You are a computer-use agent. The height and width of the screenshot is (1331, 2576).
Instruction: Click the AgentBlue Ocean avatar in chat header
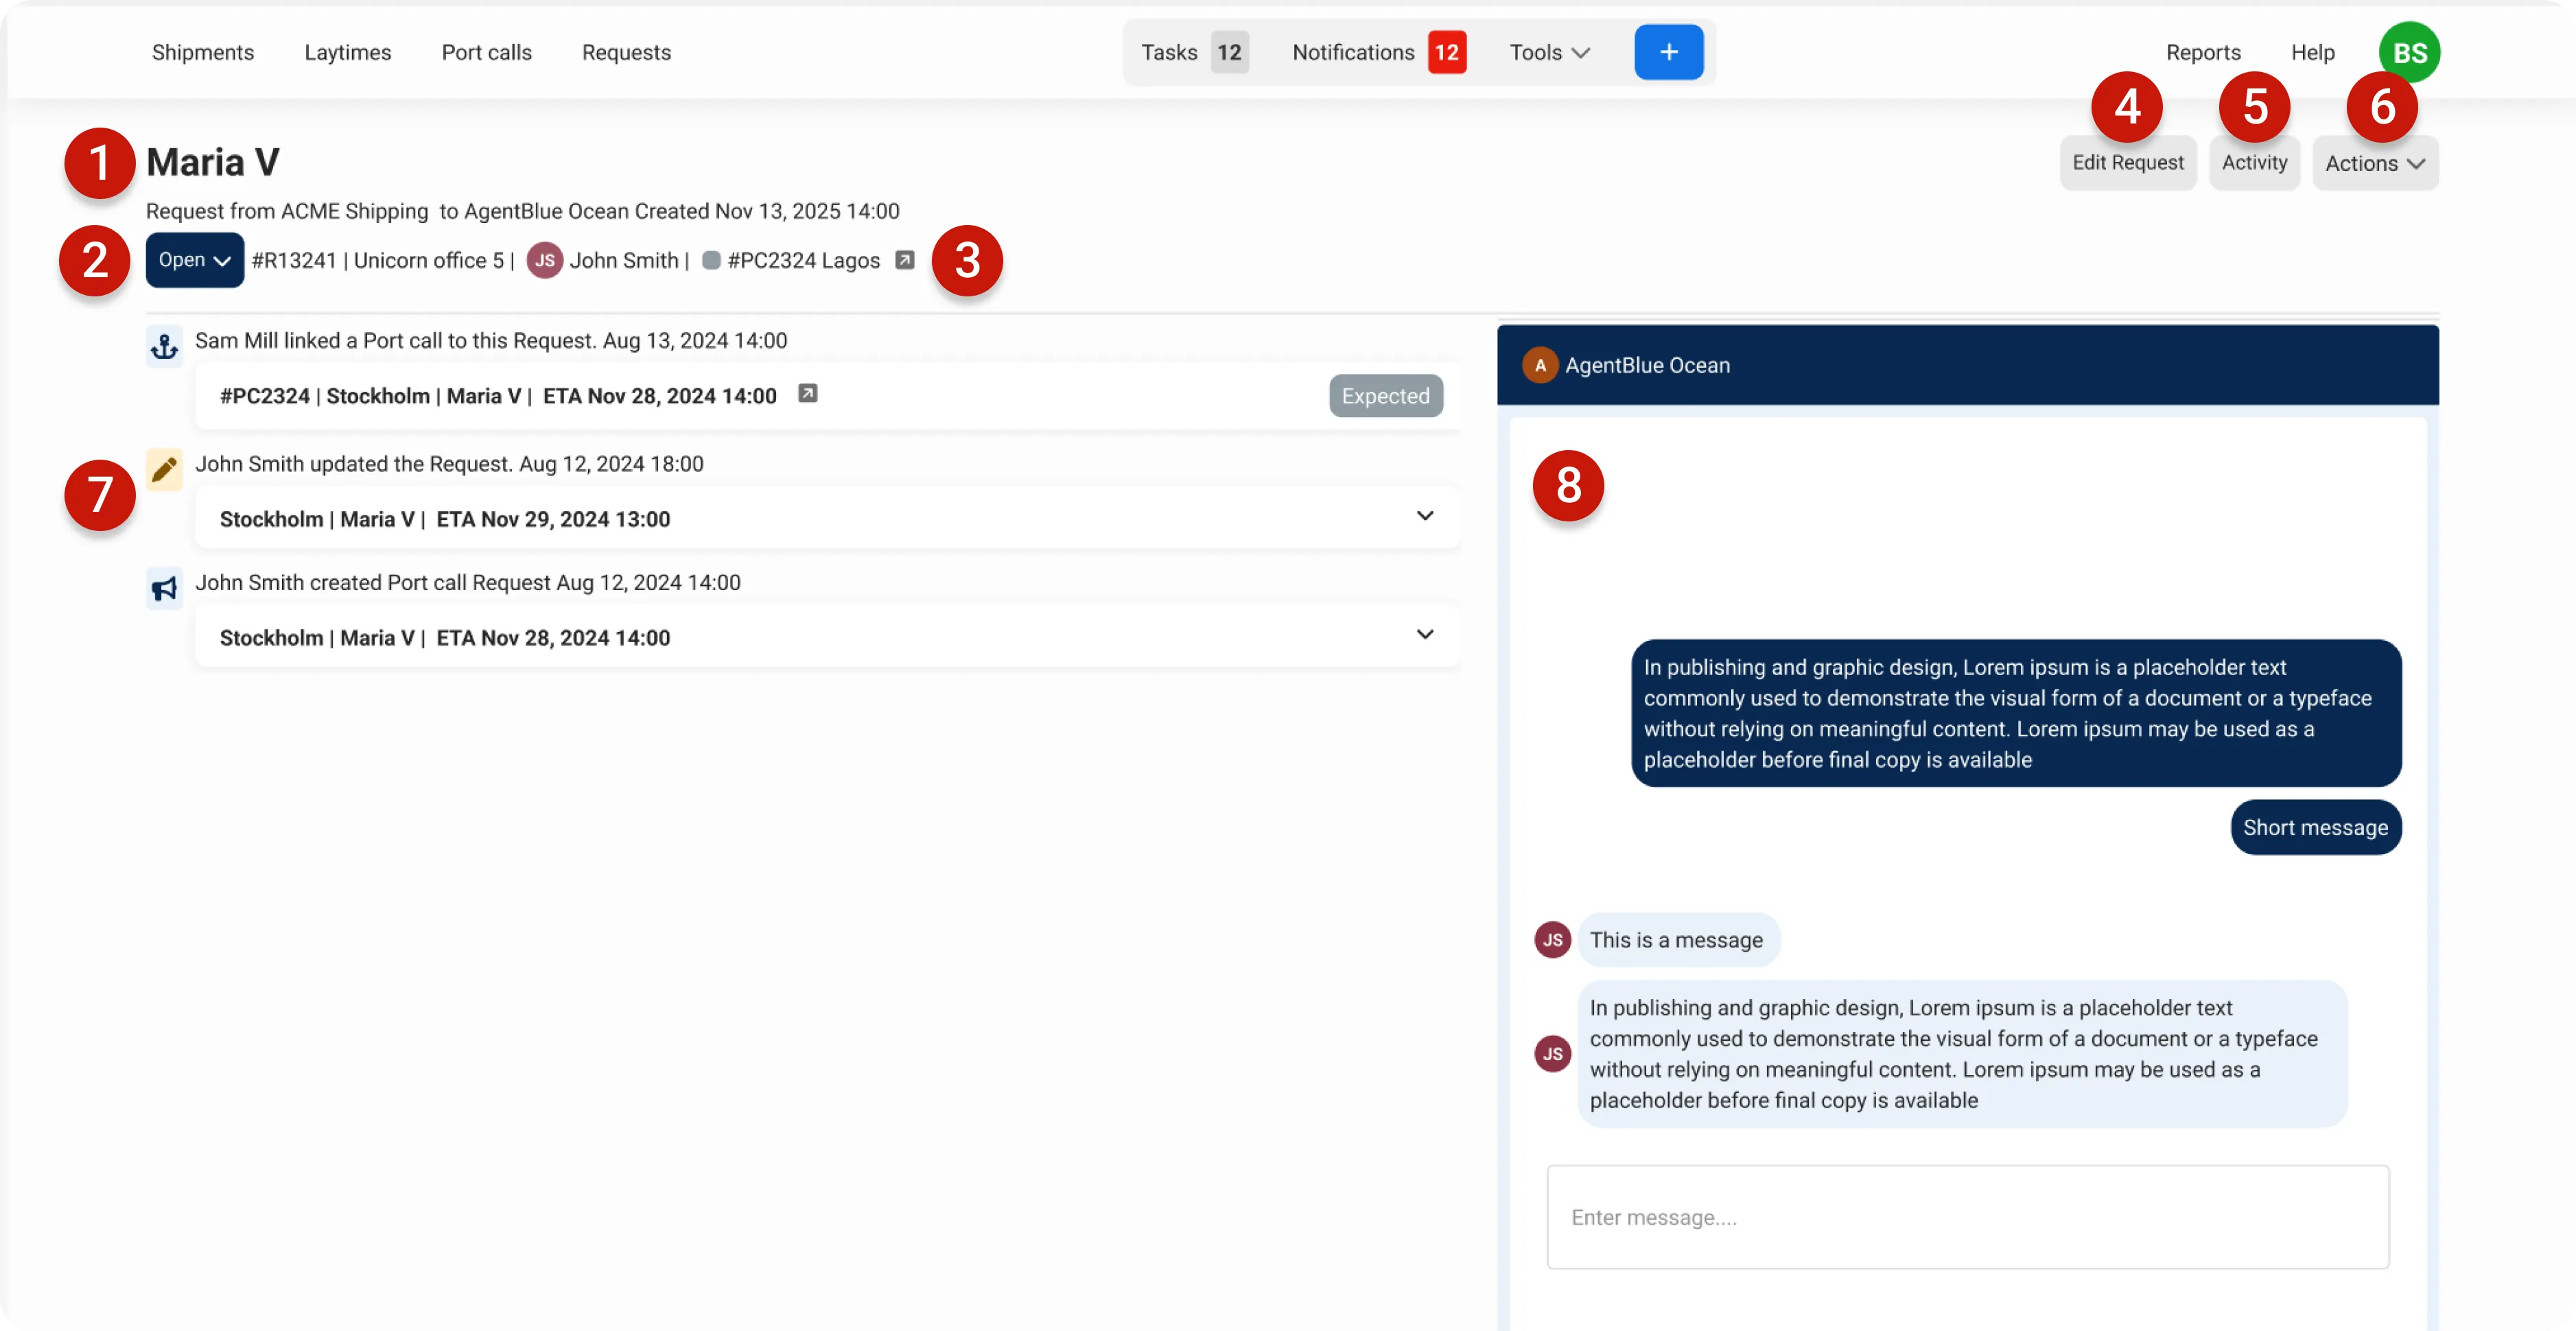1540,365
